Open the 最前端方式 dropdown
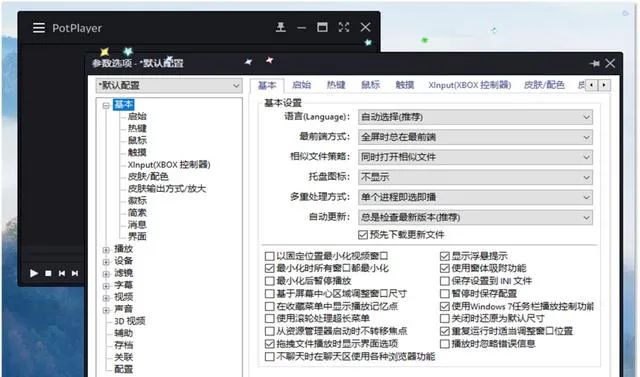The width and height of the screenshot is (640, 377). point(475,137)
